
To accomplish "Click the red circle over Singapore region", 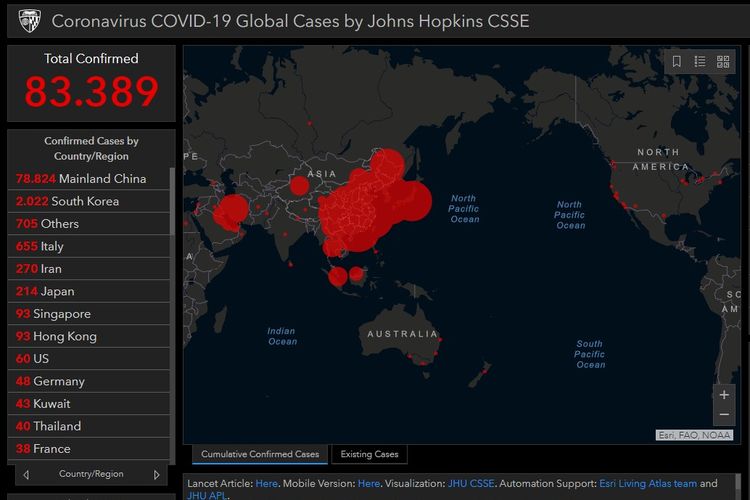I will click(x=338, y=276).
